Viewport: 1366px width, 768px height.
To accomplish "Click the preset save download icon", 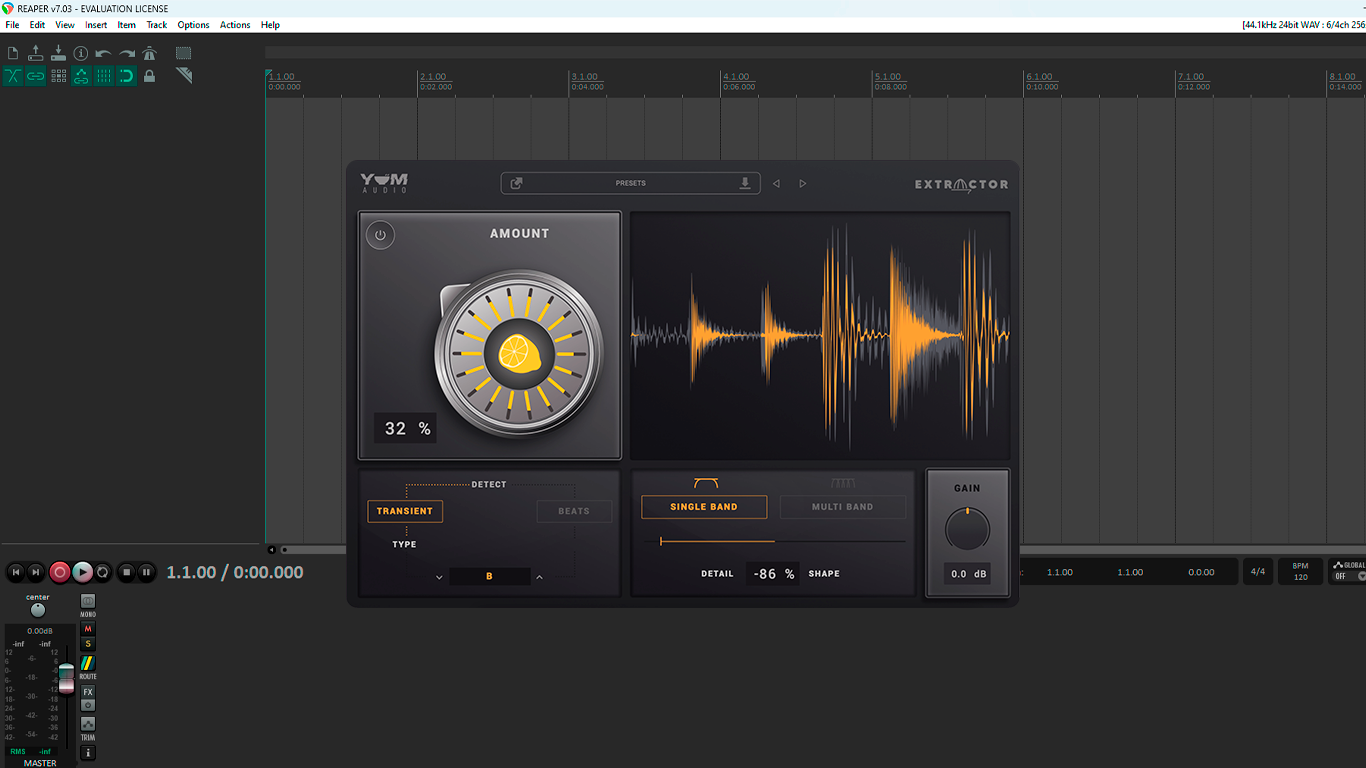I will pyautogui.click(x=744, y=183).
